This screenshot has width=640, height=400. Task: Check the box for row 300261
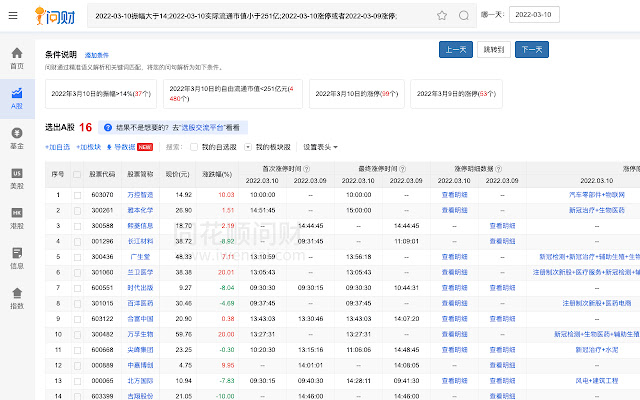click(x=77, y=211)
